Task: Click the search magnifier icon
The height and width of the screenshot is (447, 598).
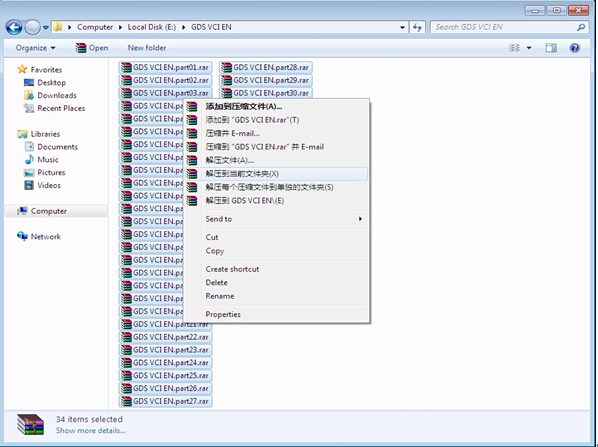Action: [x=581, y=27]
